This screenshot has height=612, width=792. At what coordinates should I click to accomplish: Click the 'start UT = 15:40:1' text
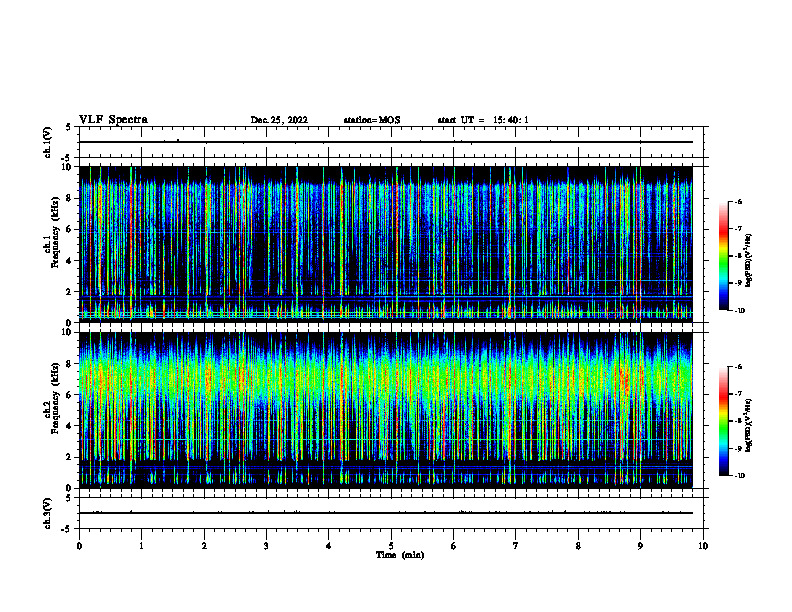[x=483, y=120]
